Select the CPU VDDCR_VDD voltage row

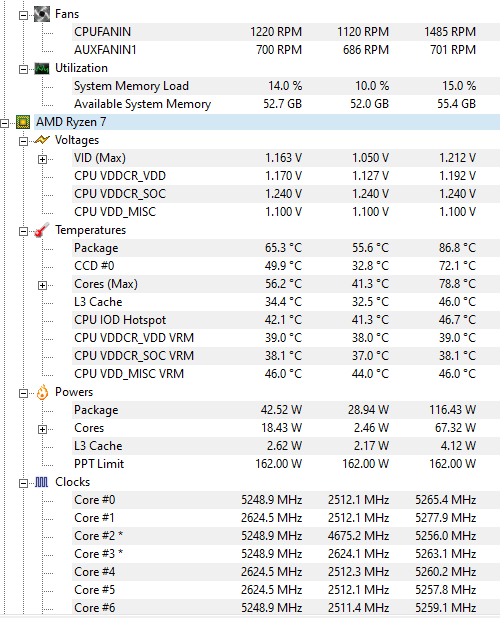(286, 176)
